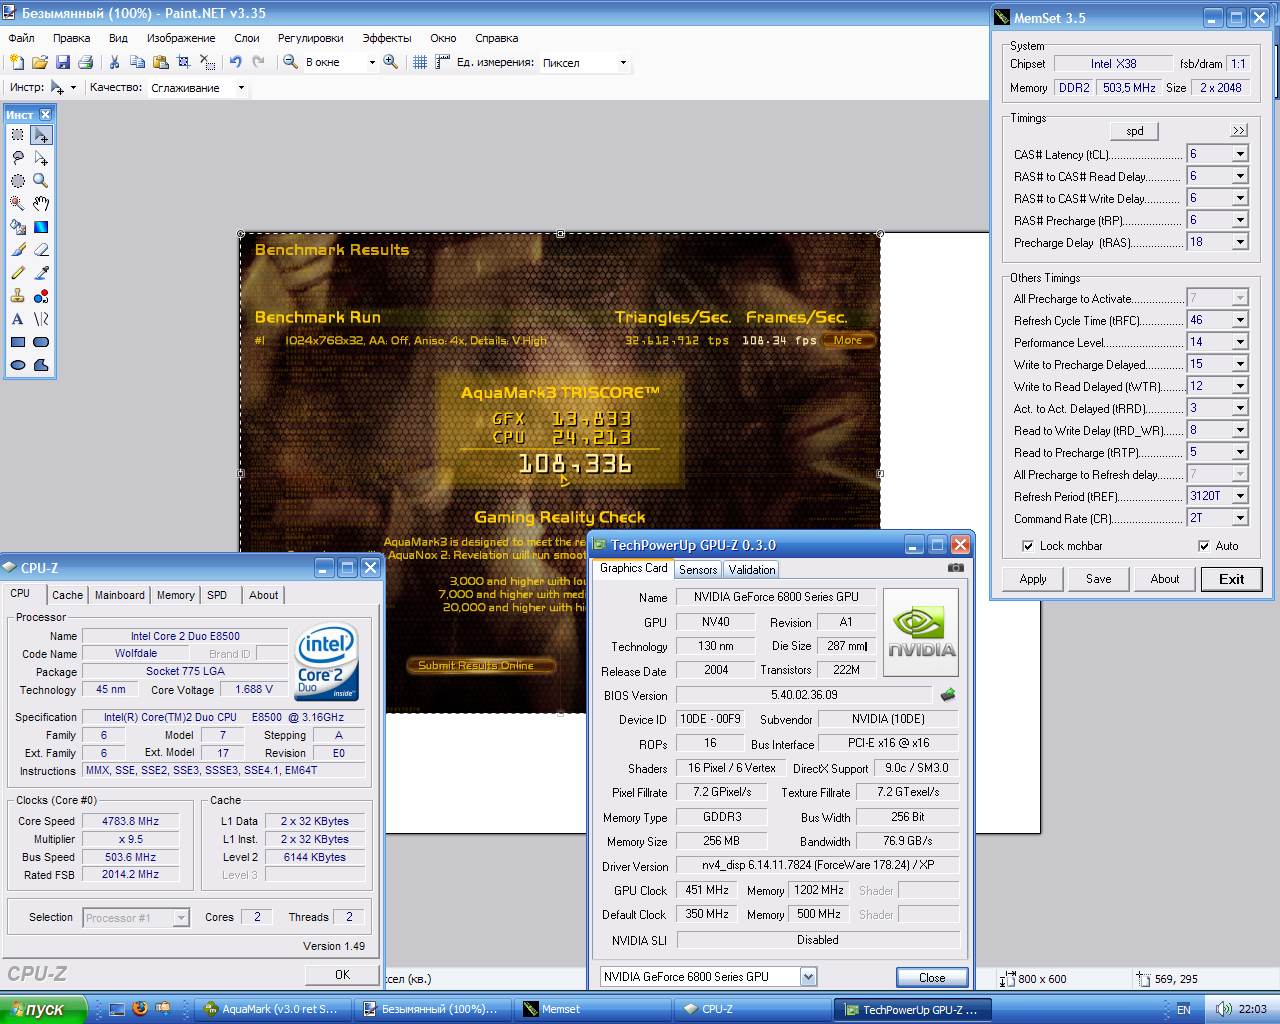Image resolution: width=1280 pixels, height=1024 pixels.
Task: Select the Rectangle shape tool
Action: 18,342
